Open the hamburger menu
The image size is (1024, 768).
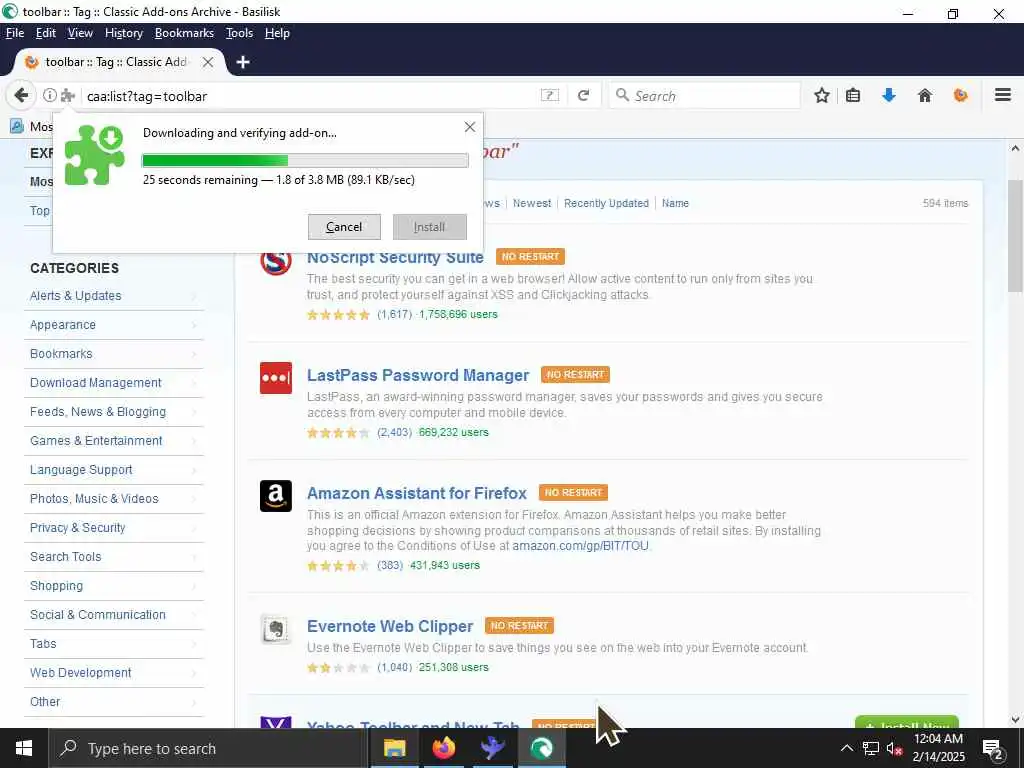[x=1003, y=95]
